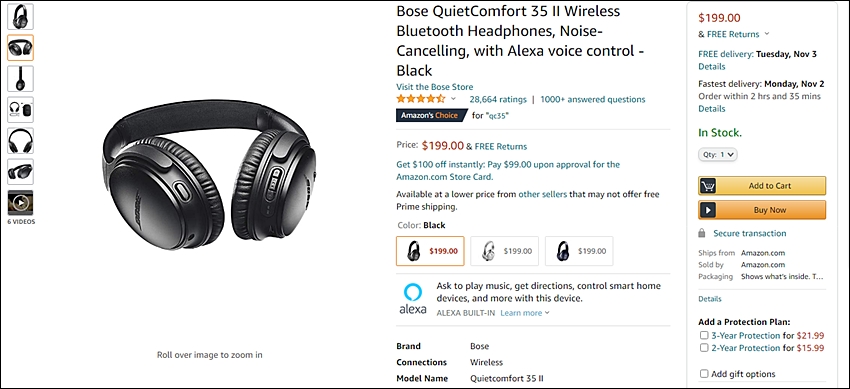Viewport: 850px width, 389px height.
Task: Open the Qty quantity dropdown
Action: pyautogui.click(x=718, y=154)
